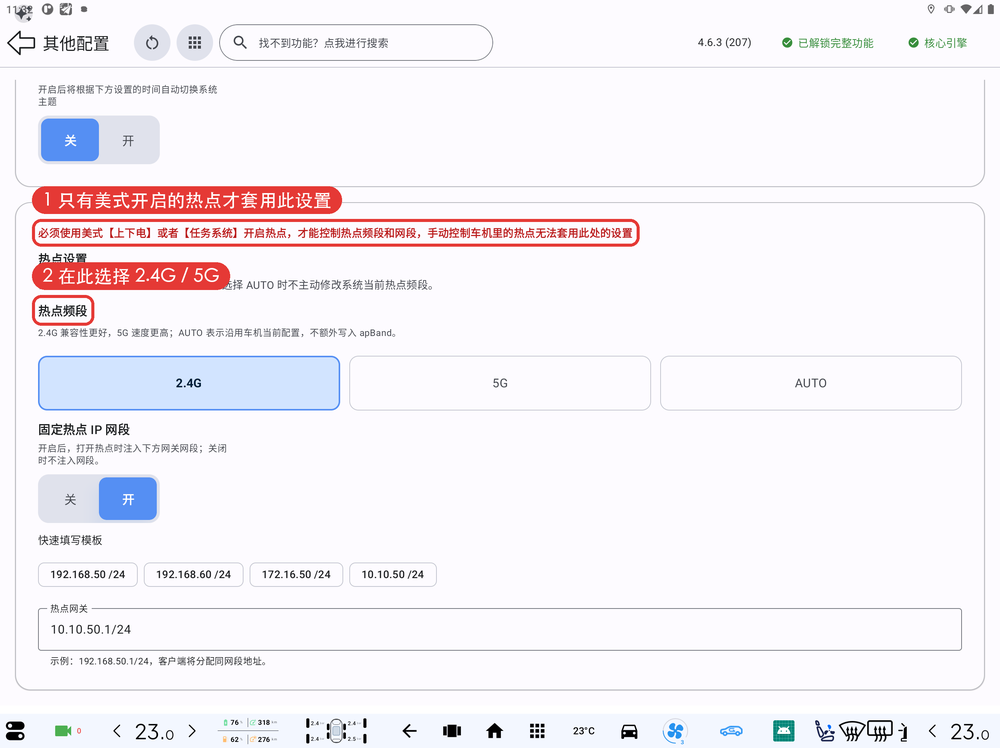Open the app drawer grid in bottom bar
This screenshot has height=748, width=1000.
pos(537,731)
